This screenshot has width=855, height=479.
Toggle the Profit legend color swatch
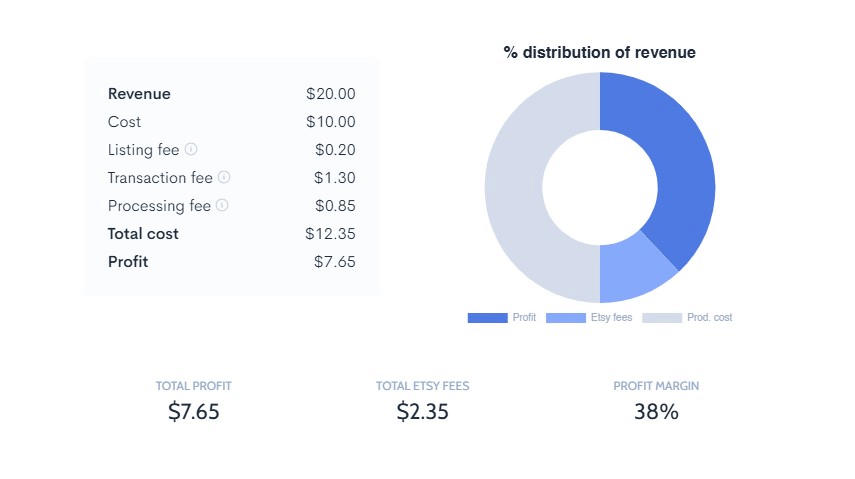(x=487, y=318)
